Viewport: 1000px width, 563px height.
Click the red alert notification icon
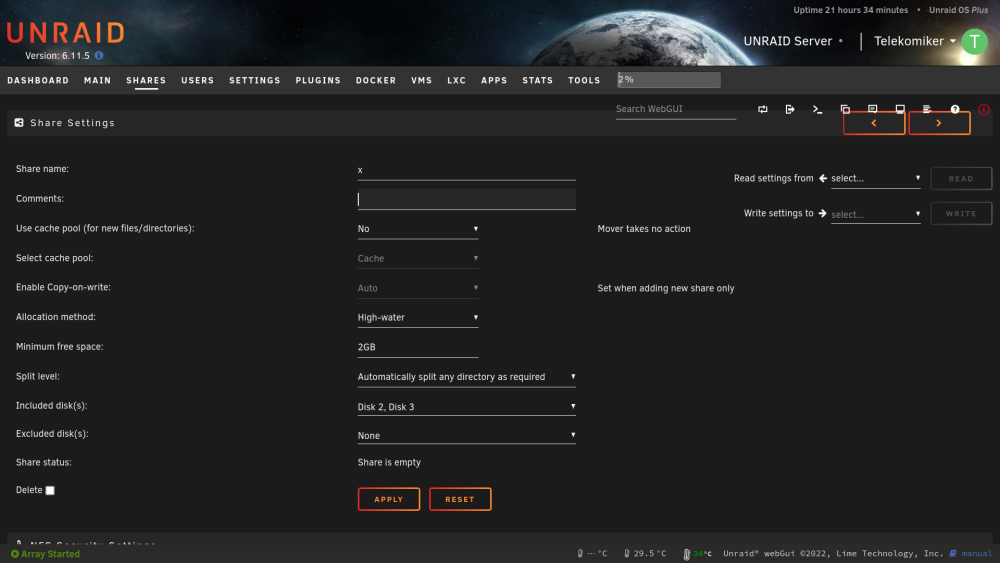click(x=983, y=109)
